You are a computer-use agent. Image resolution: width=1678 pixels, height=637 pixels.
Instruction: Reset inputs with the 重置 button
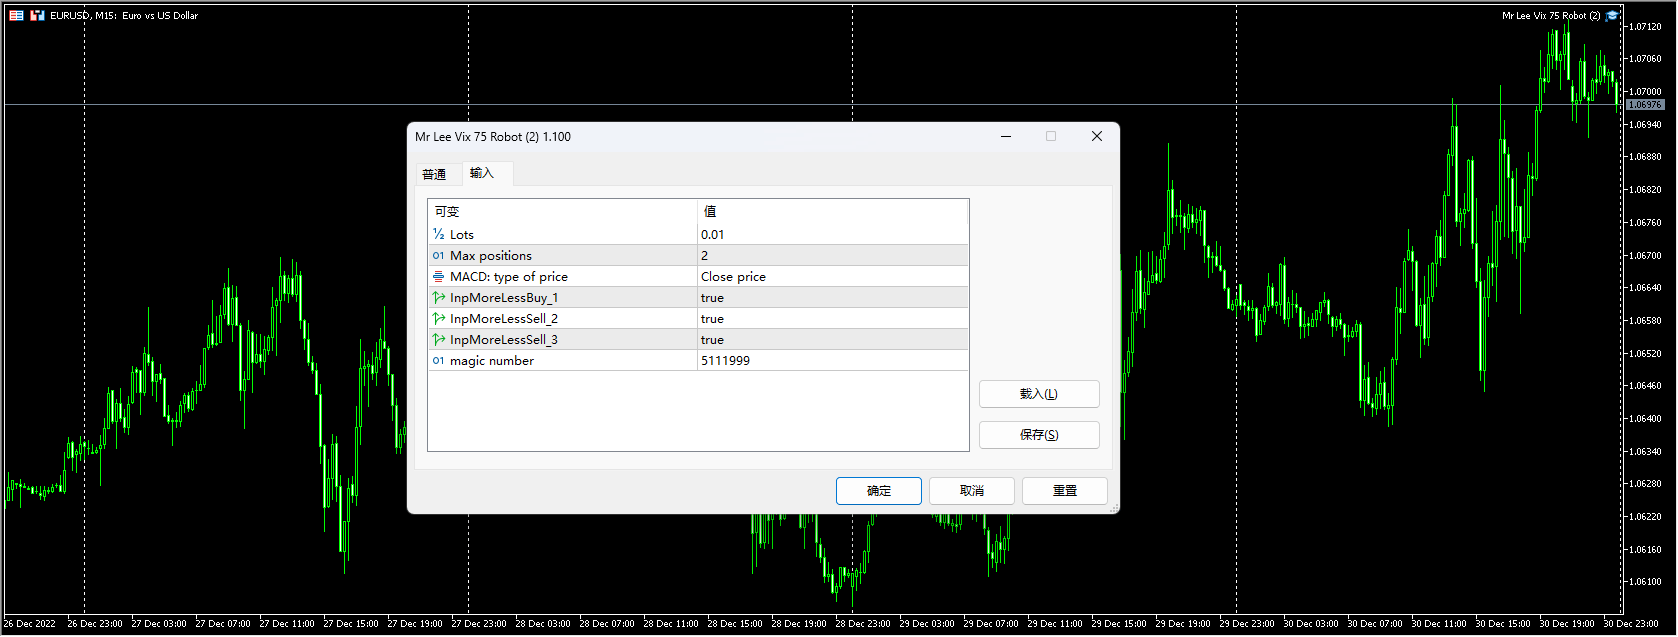click(1064, 491)
